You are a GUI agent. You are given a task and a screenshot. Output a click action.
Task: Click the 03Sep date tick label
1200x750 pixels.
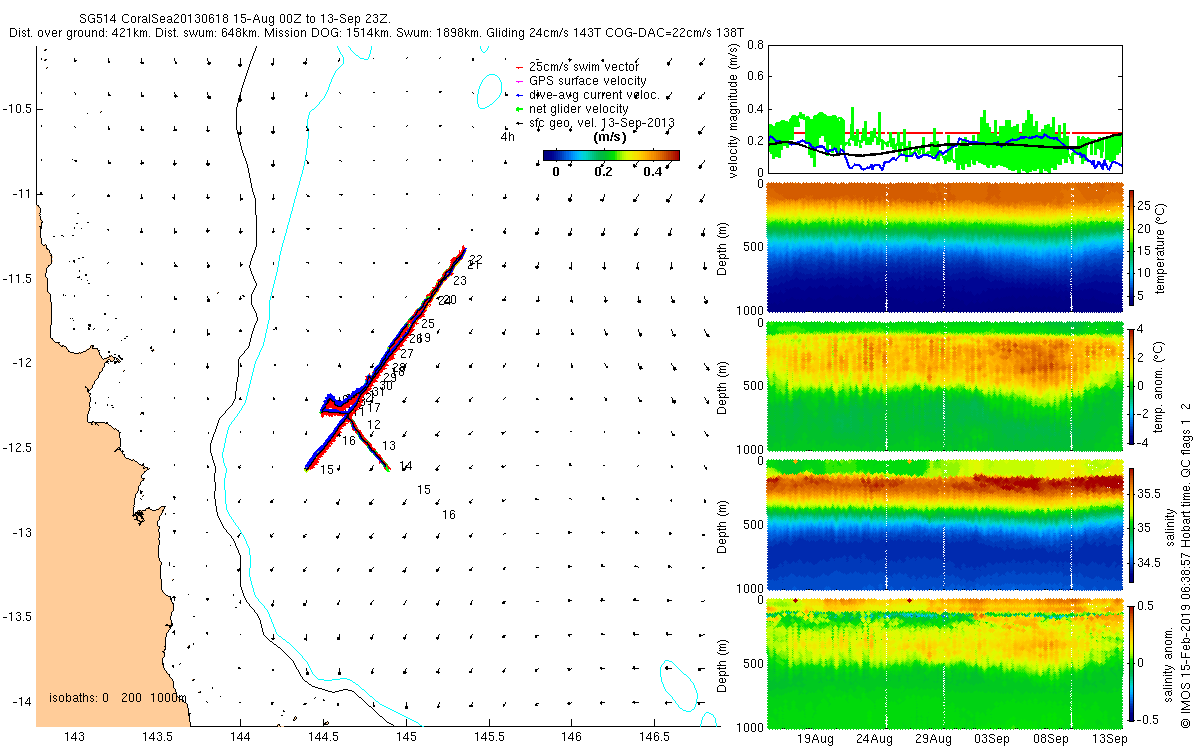pyautogui.click(x=991, y=739)
